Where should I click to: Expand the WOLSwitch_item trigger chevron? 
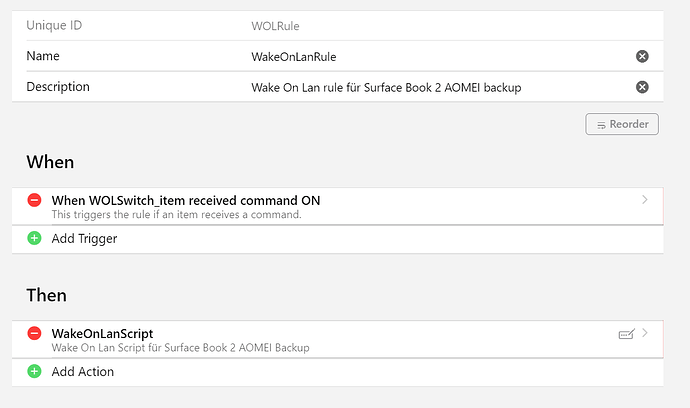click(645, 200)
